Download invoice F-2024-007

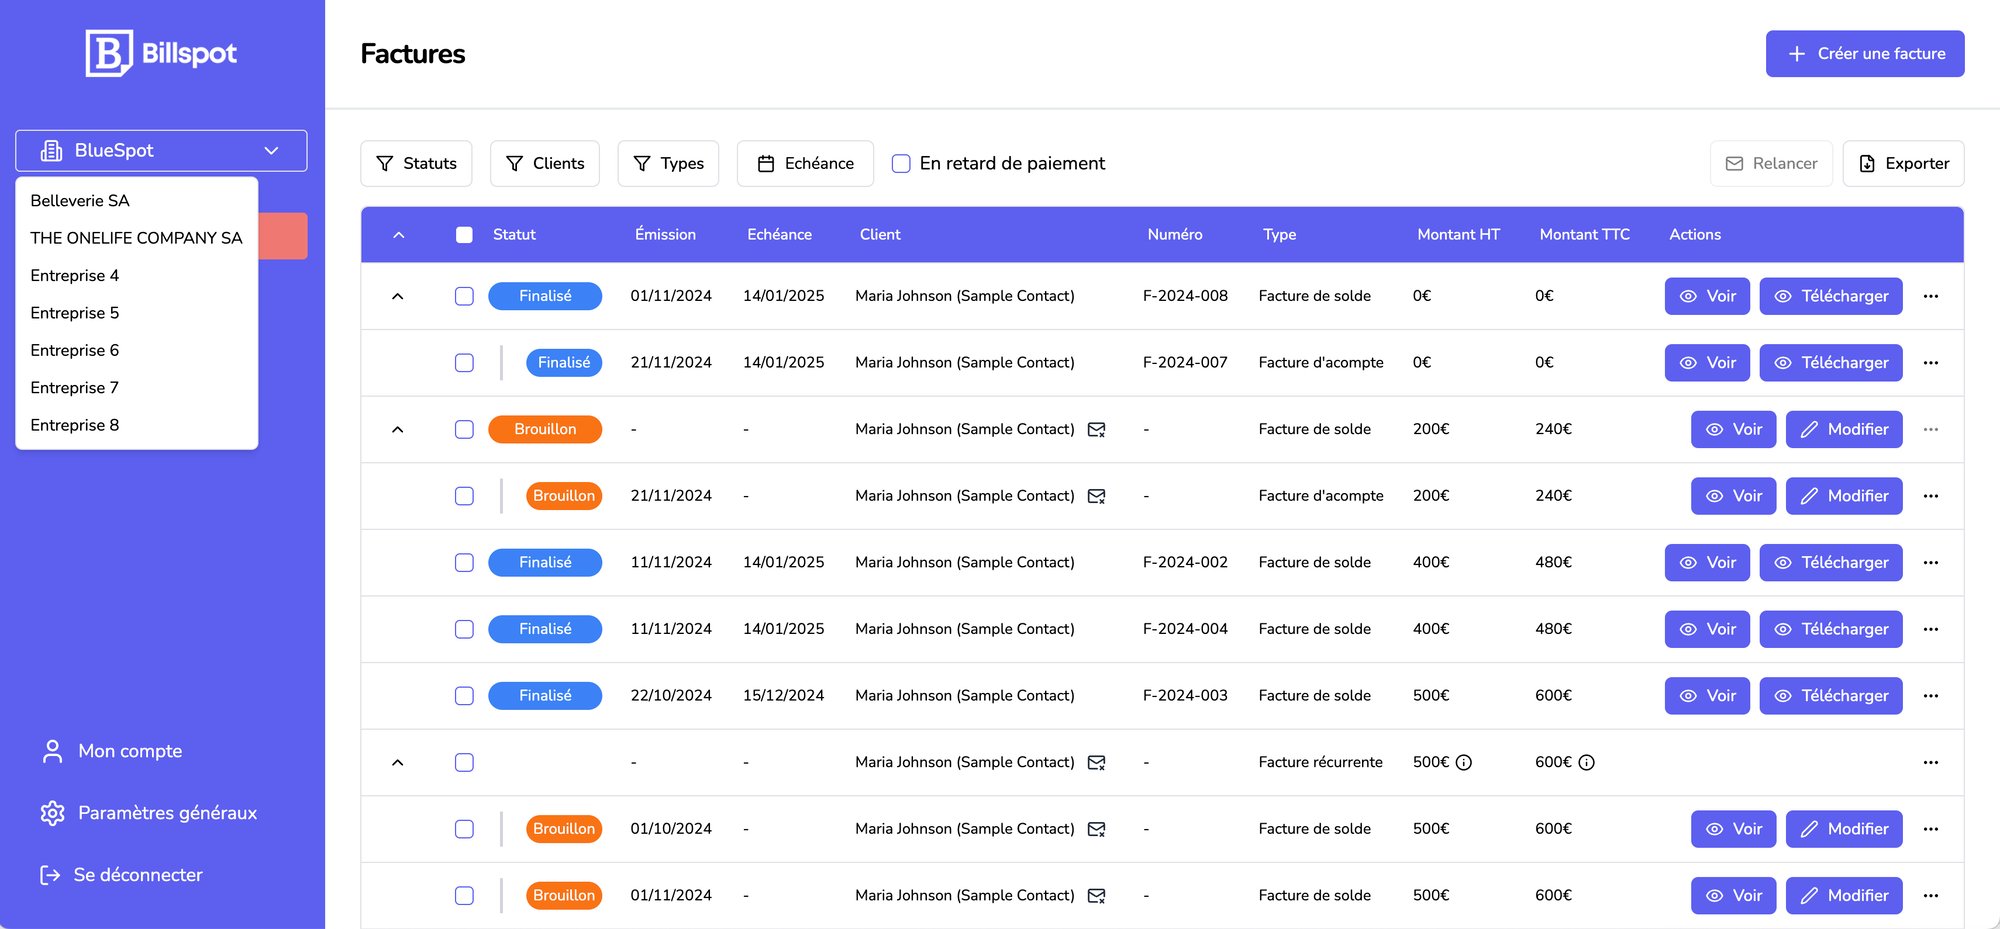tap(1831, 363)
